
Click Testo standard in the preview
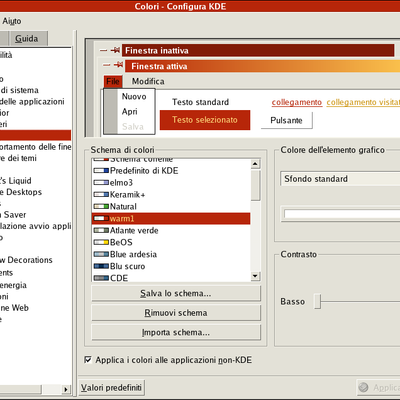[200, 102]
